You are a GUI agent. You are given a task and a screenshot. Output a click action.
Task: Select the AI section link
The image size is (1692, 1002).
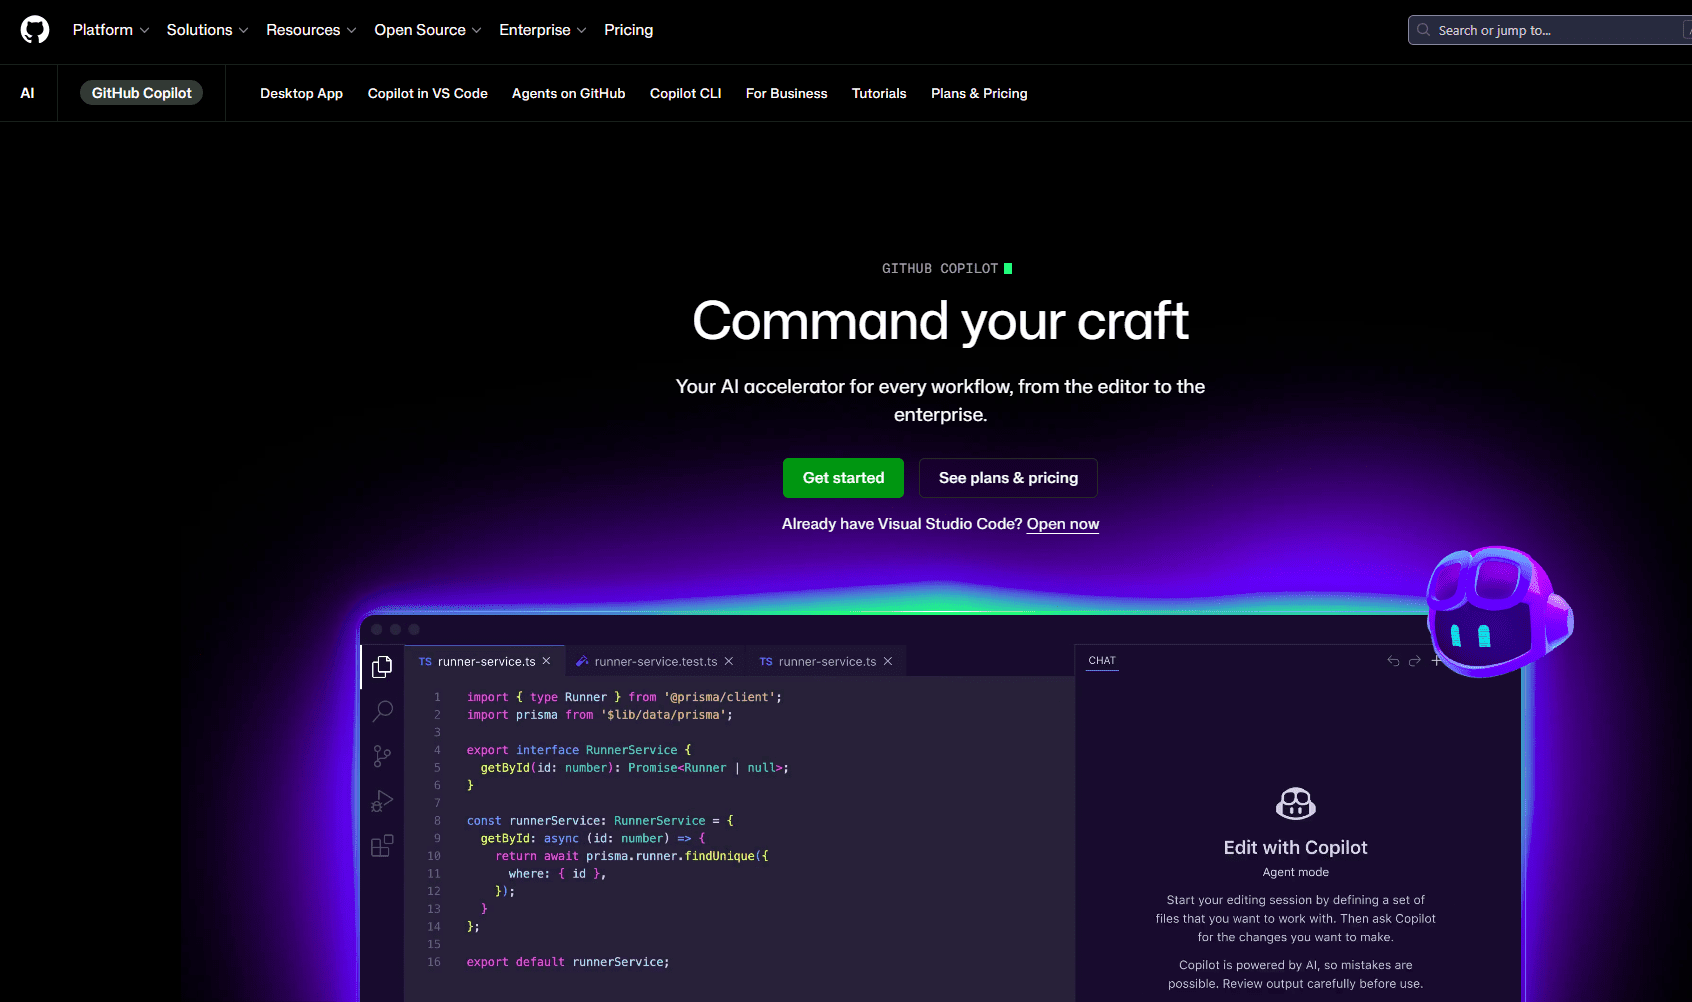(28, 93)
